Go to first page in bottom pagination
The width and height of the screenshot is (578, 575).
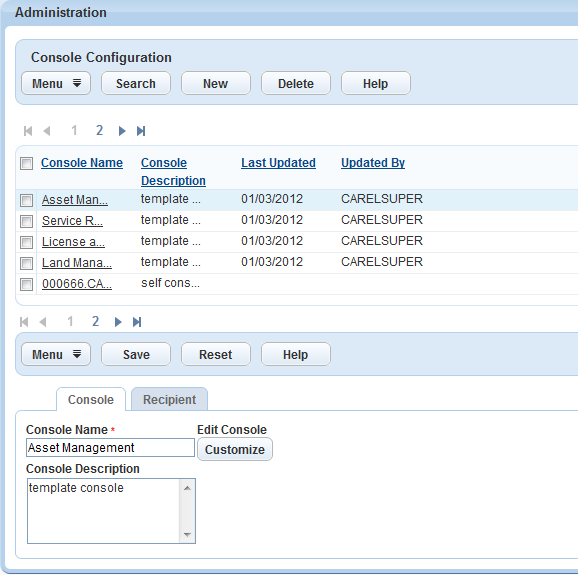(x=24, y=322)
